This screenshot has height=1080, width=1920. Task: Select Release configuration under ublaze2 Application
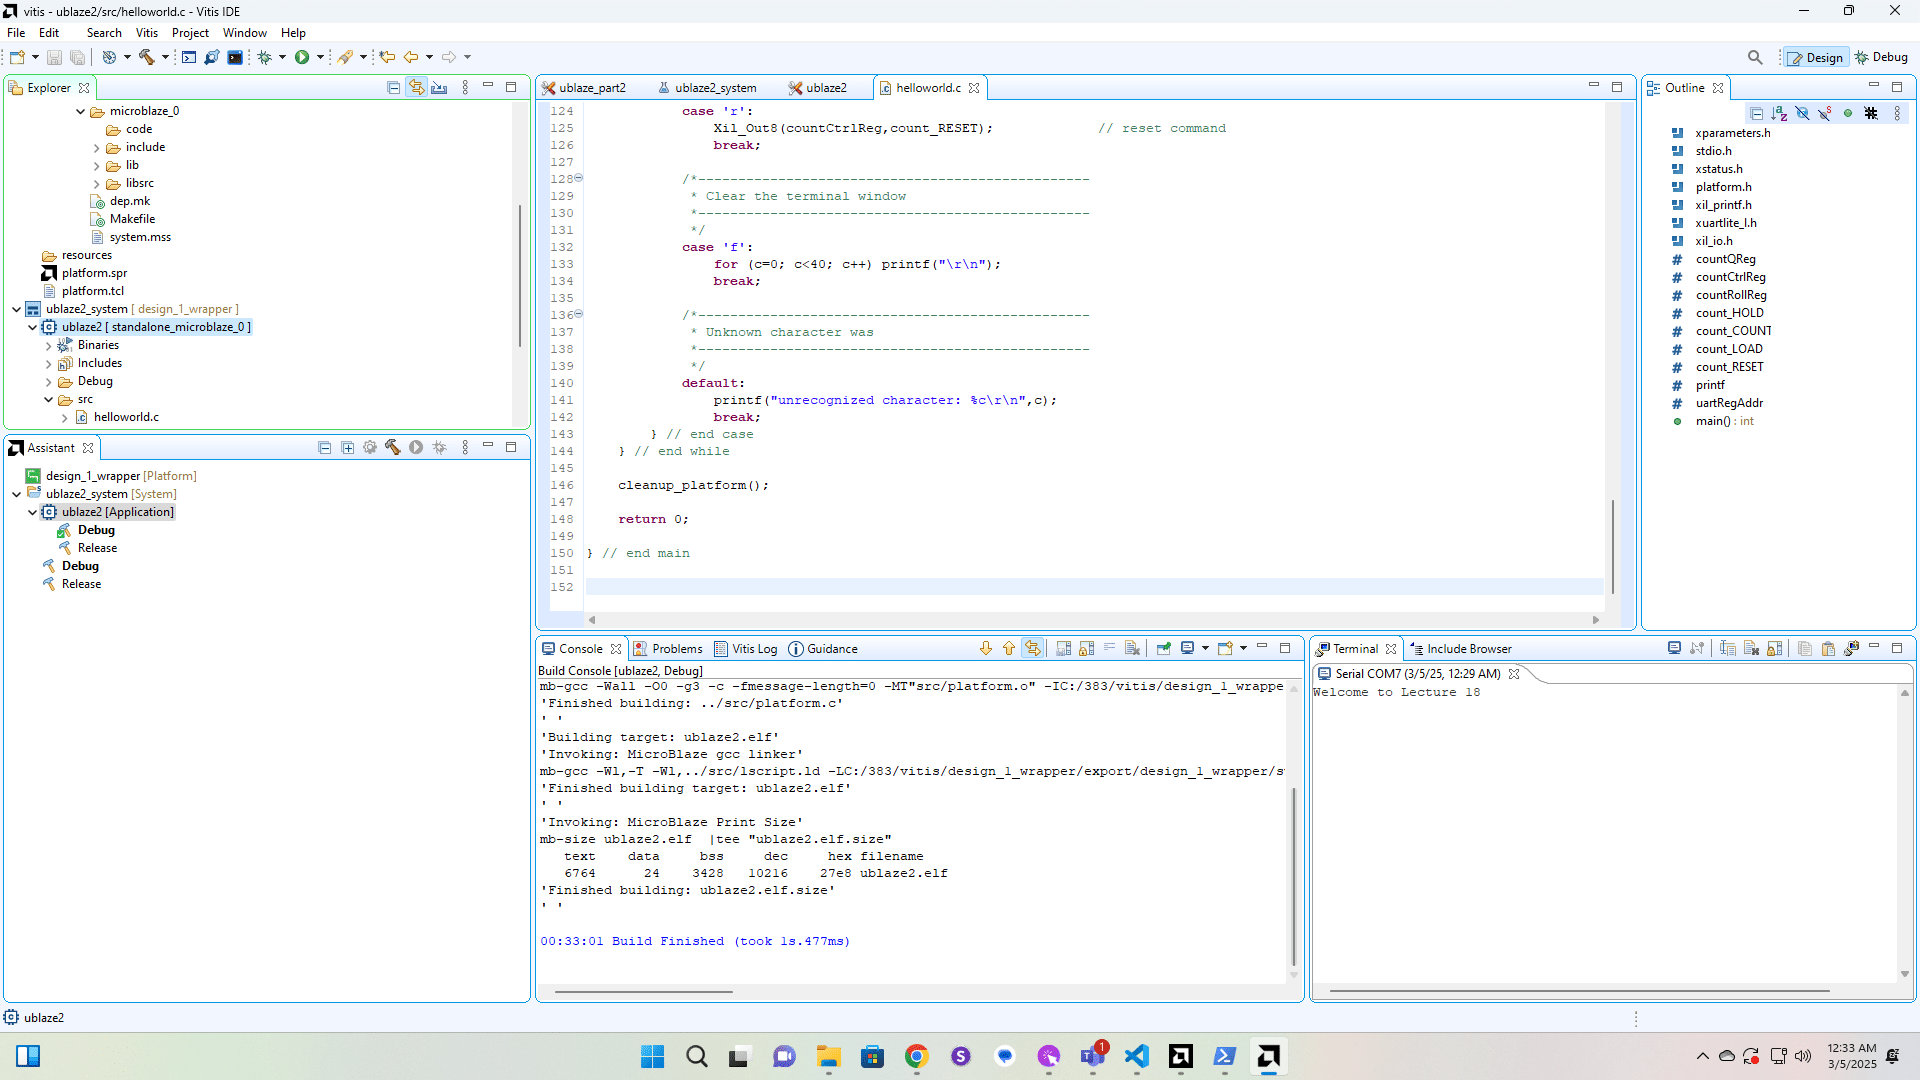pos(97,548)
